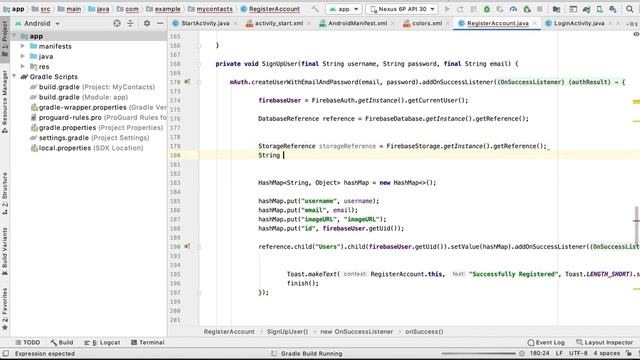Open the TODO tool window

click(x=27, y=342)
